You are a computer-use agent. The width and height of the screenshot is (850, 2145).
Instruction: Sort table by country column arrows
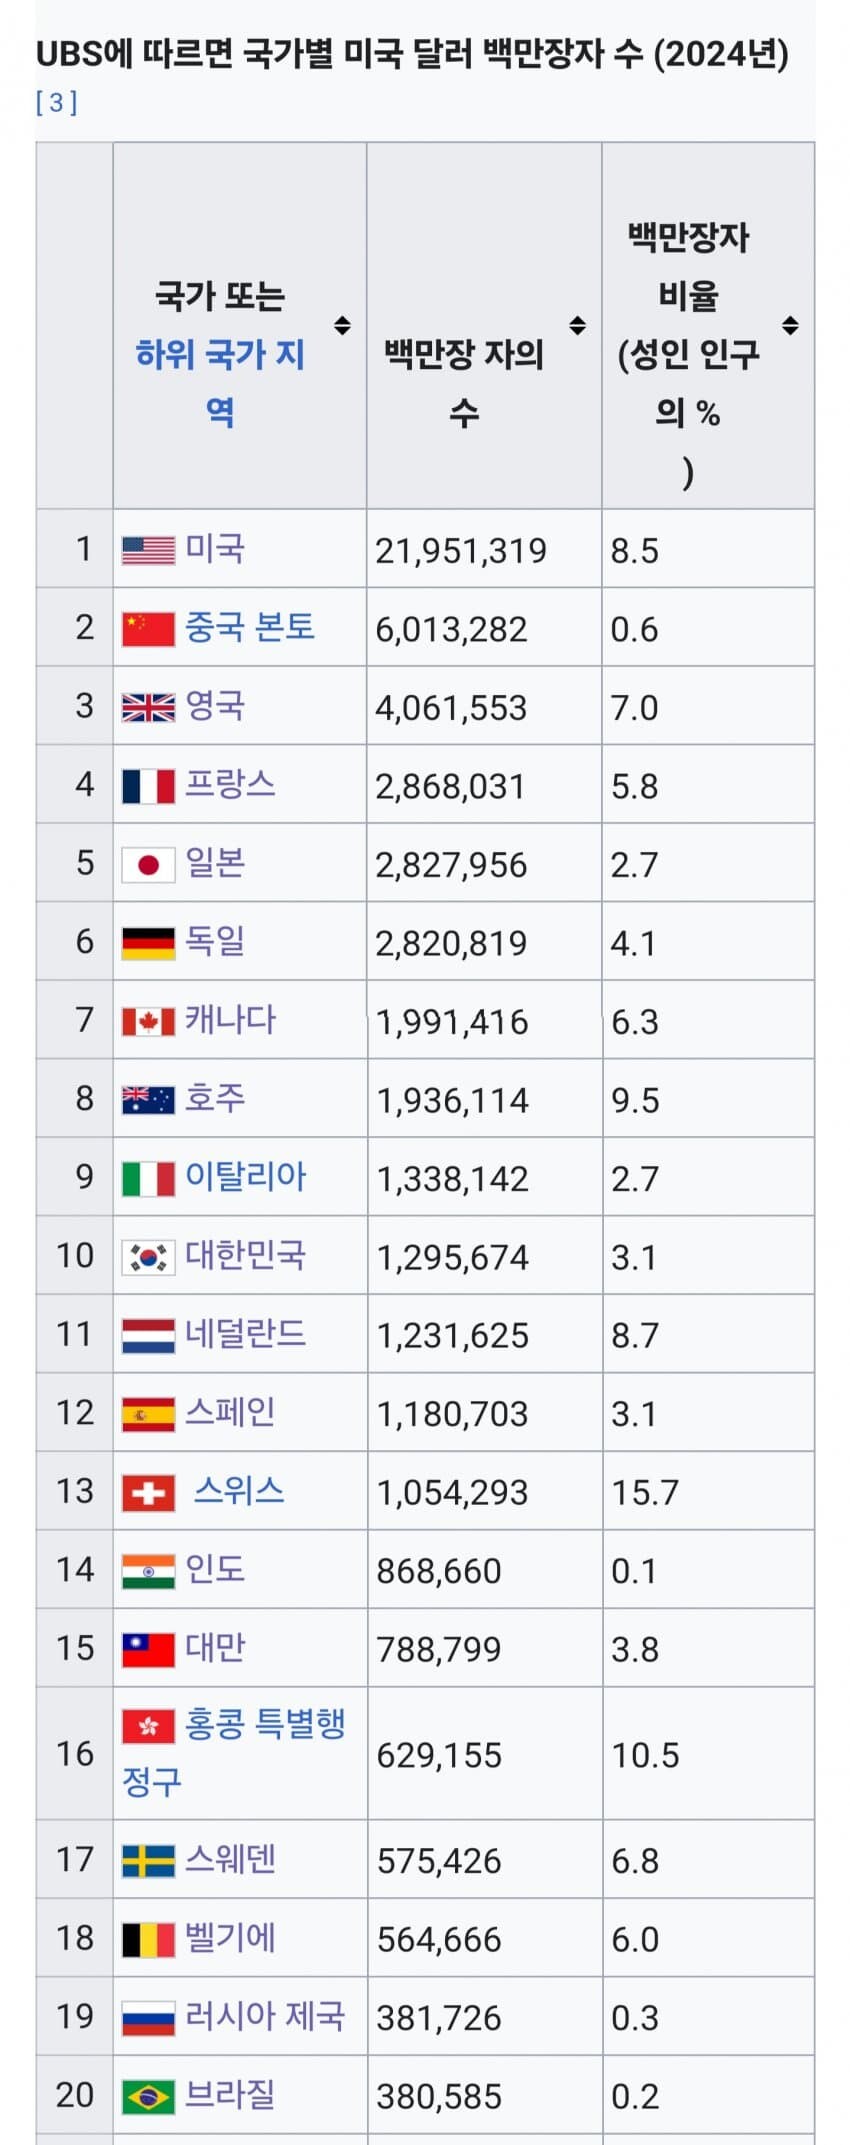pyautogui.click(x=342, y=325)
